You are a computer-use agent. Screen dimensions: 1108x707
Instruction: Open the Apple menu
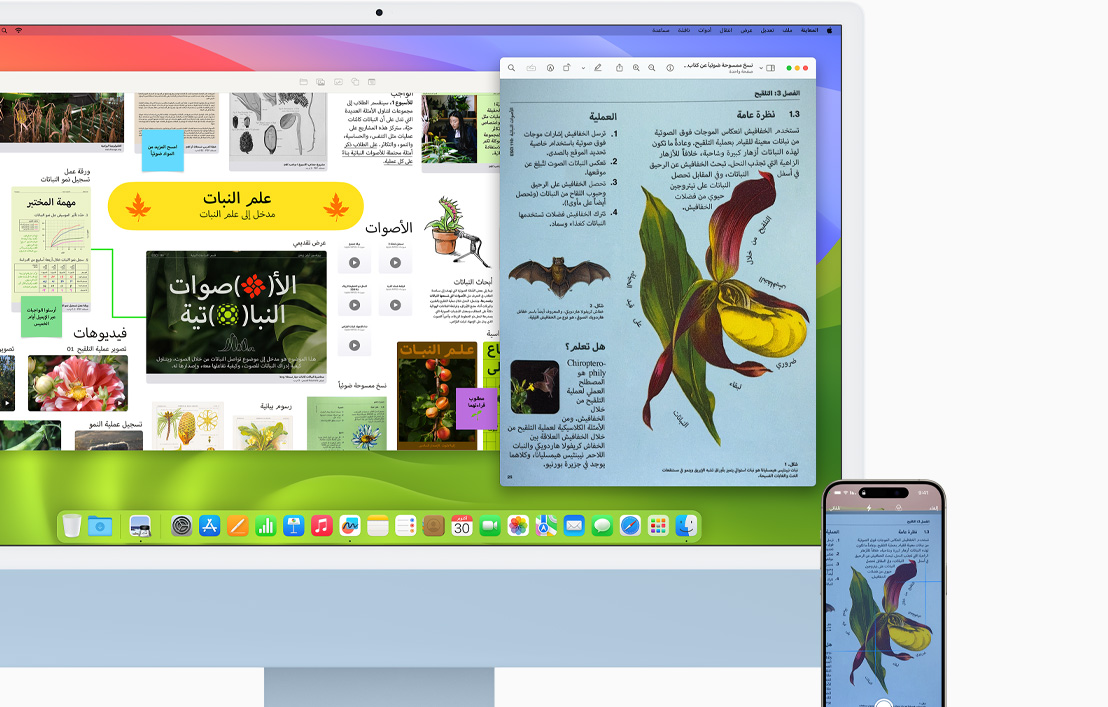tap(830, 30)
